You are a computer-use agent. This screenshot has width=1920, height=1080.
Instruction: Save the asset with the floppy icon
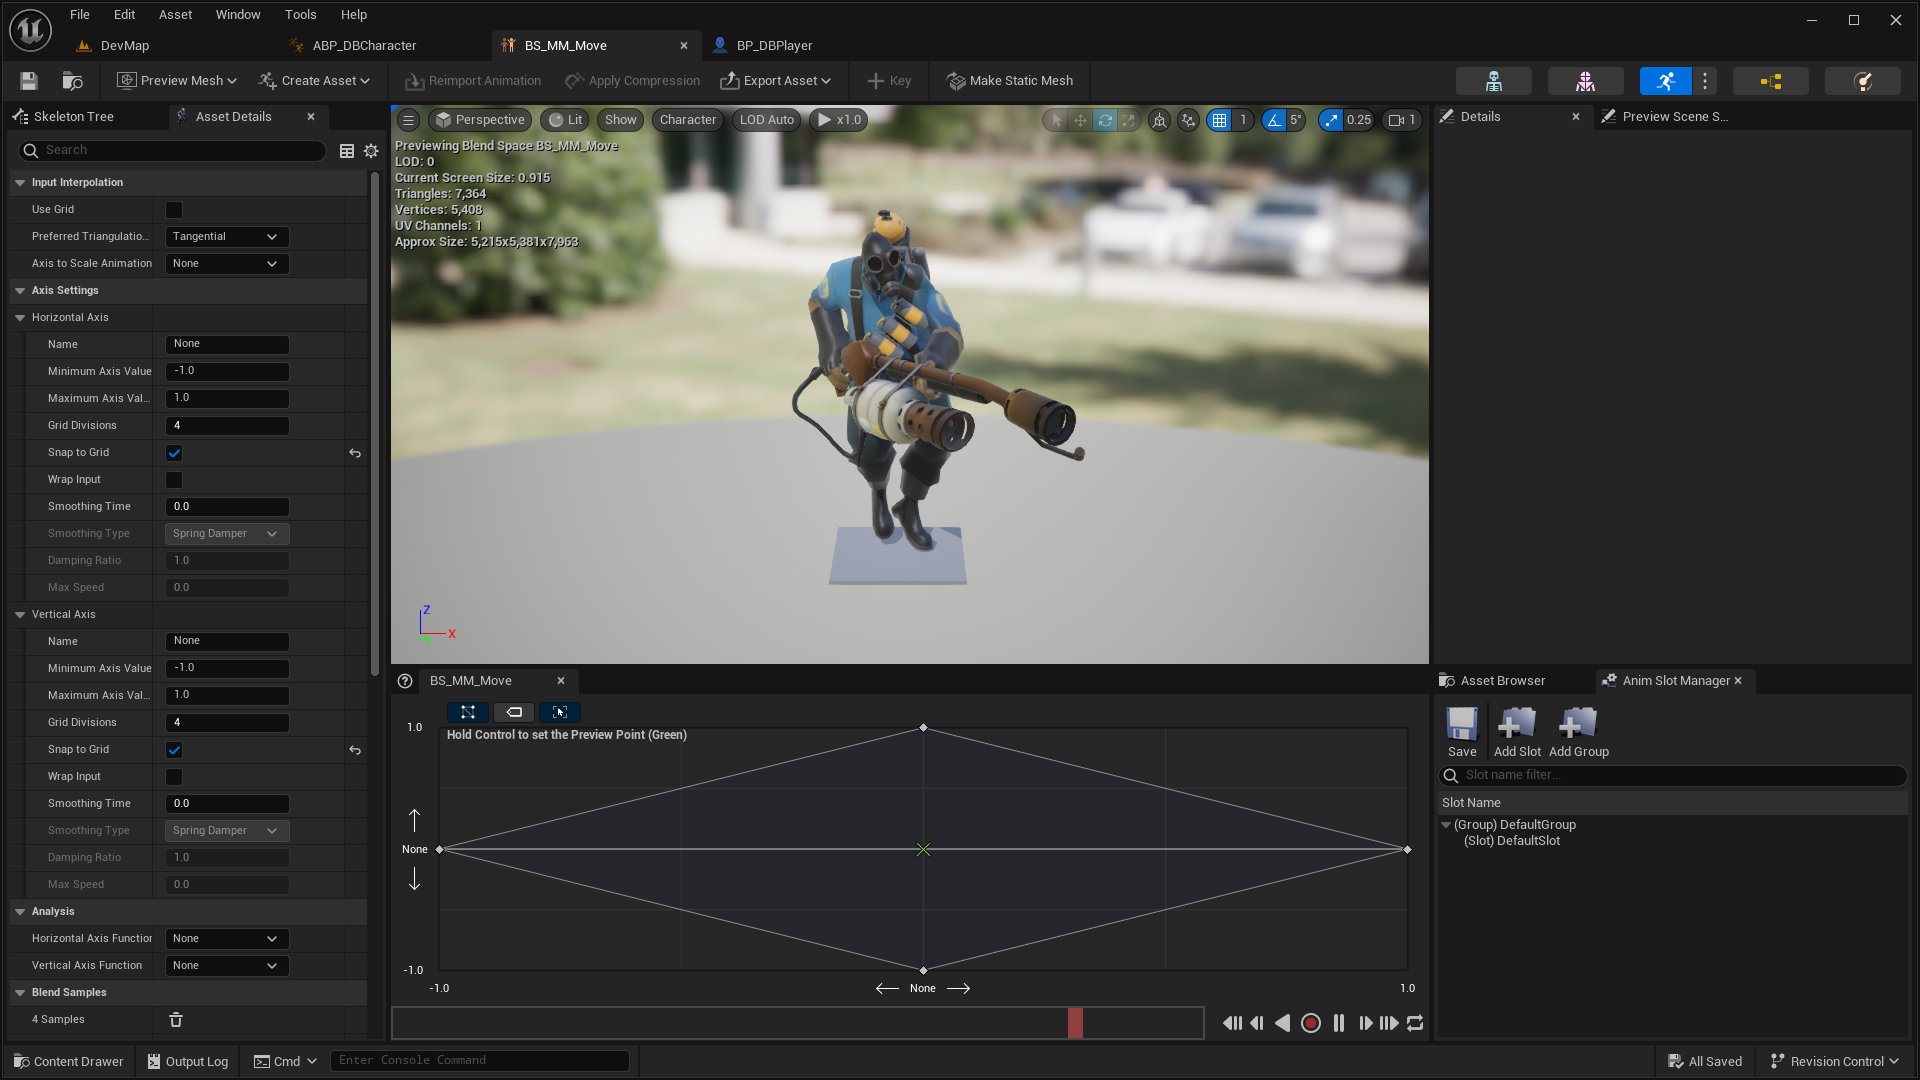29,81
